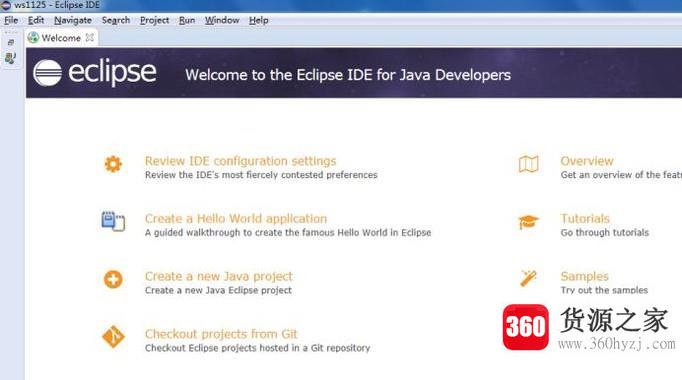
Task: Click 'Create a new Java Eclipse project' description
Action: (218, 290)
